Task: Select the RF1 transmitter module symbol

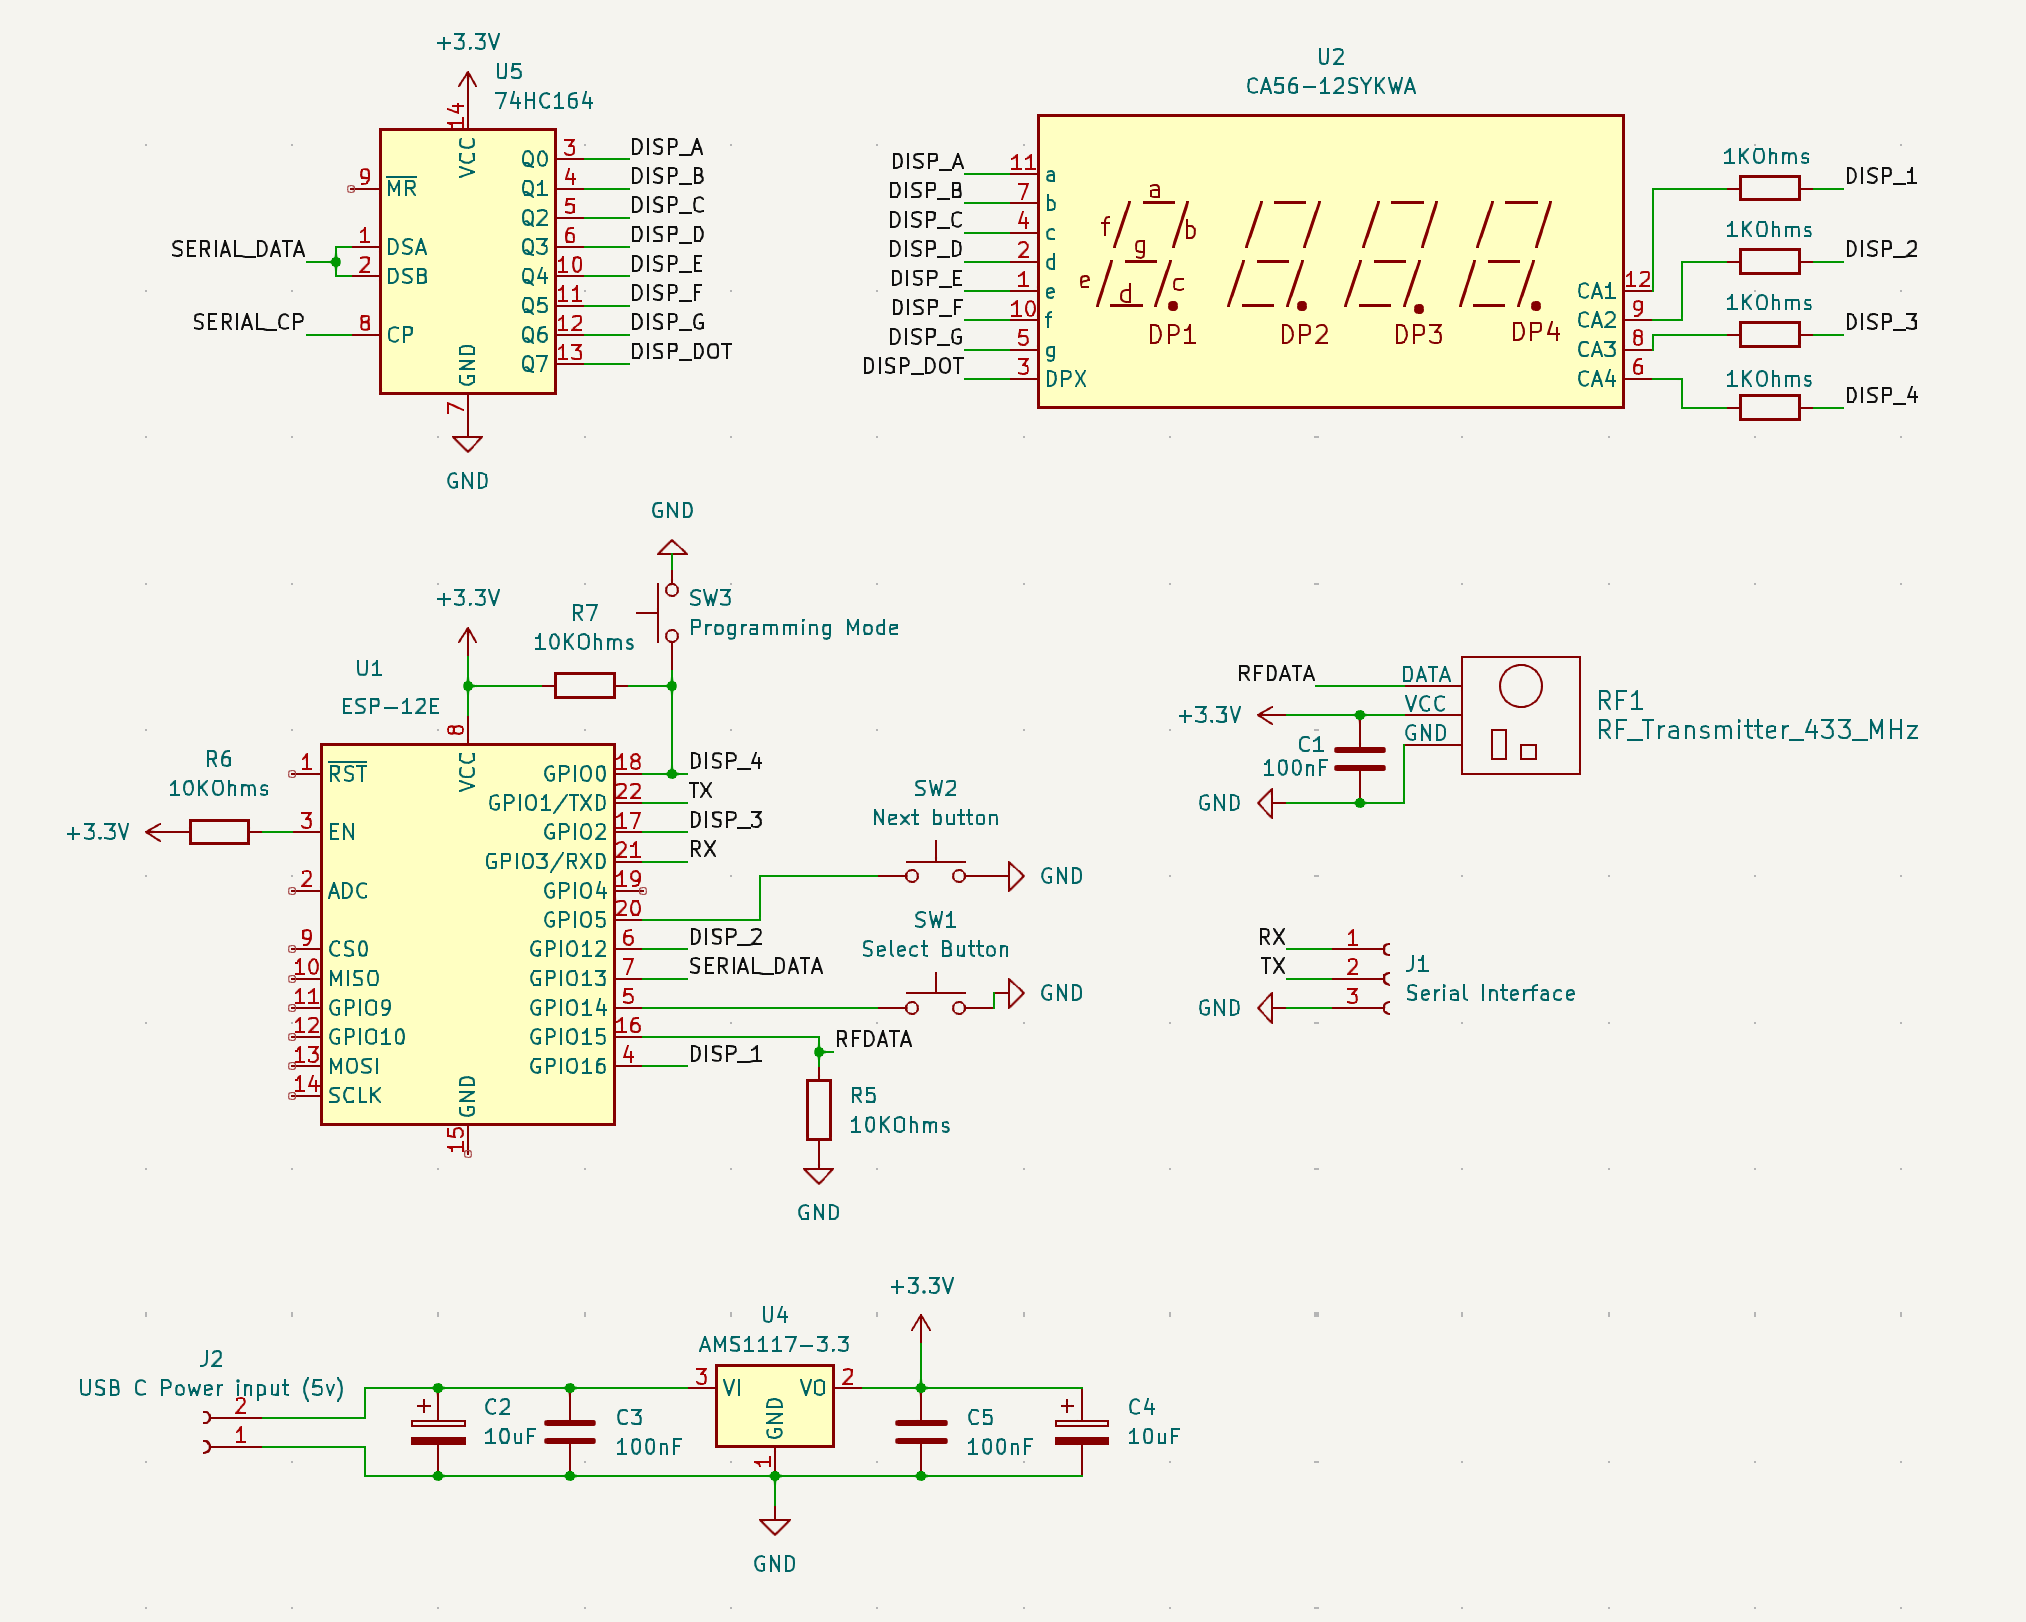Action: pyautogui.click(x=1520, y=715)
